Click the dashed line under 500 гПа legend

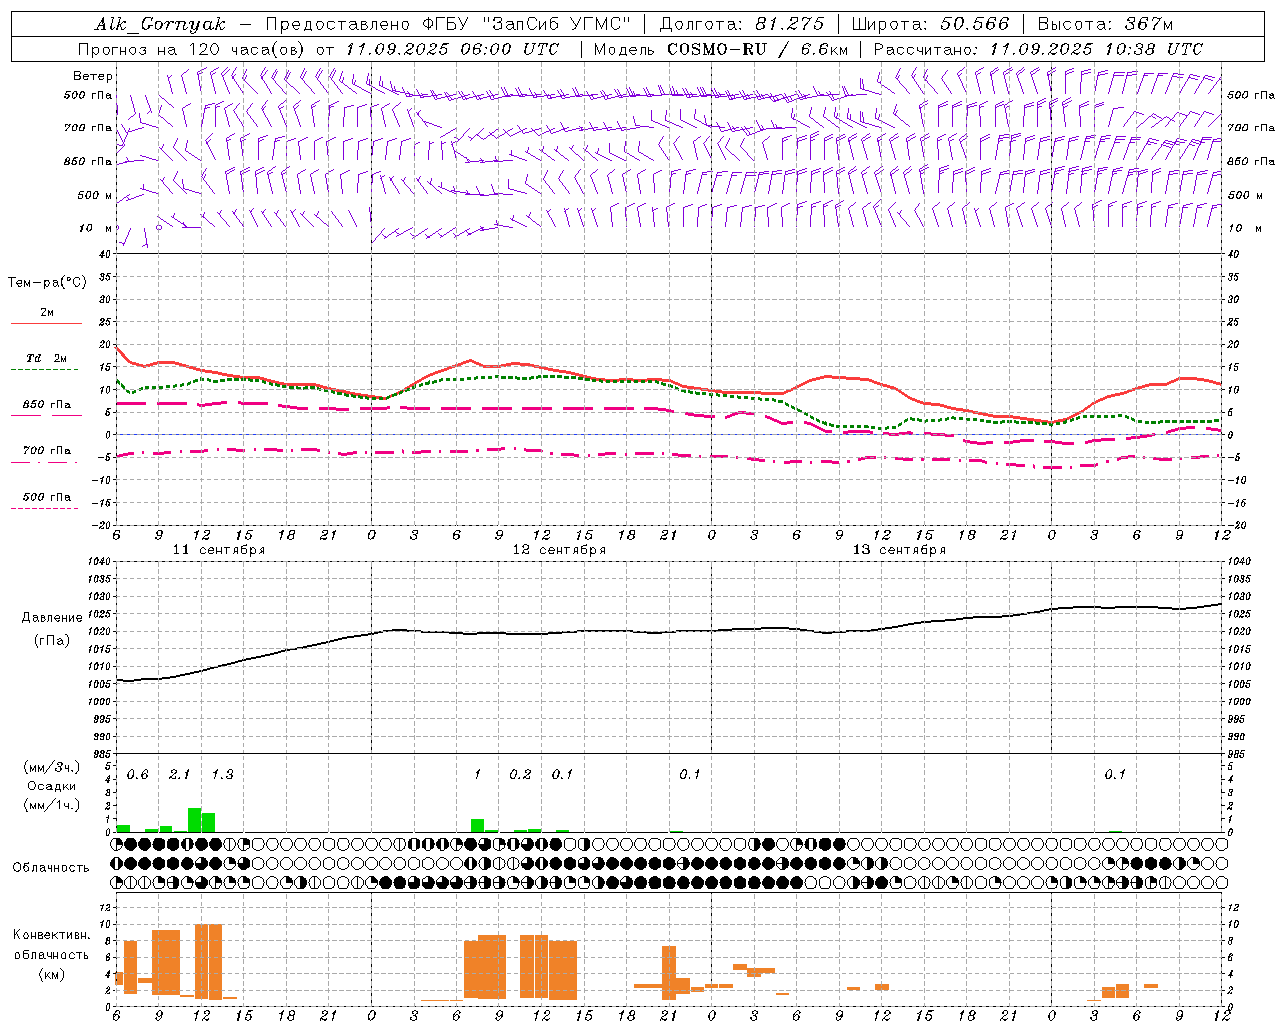pyautogui.click(x=45, y=509)
